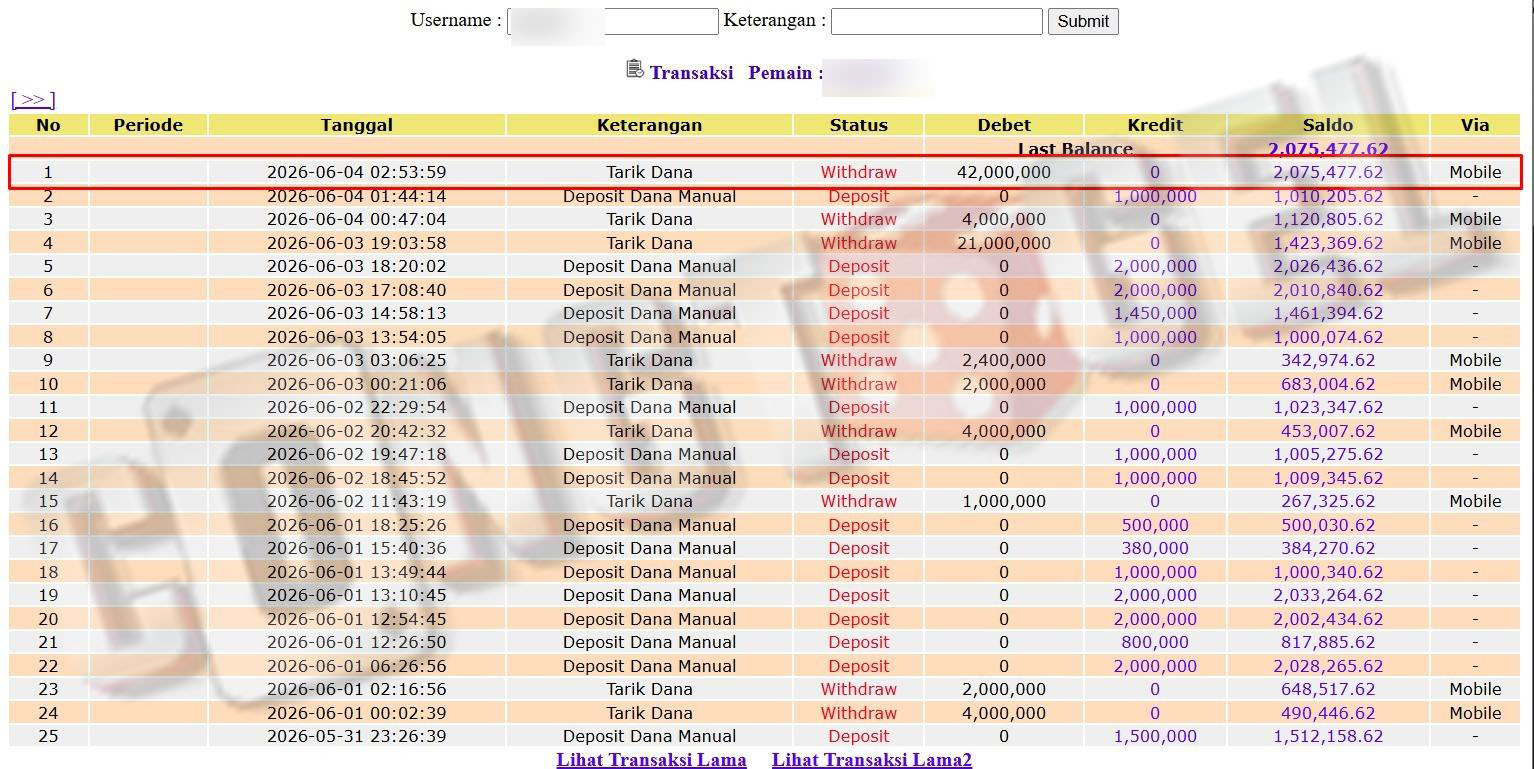Click the Via column header

[x=1475, y=125]
